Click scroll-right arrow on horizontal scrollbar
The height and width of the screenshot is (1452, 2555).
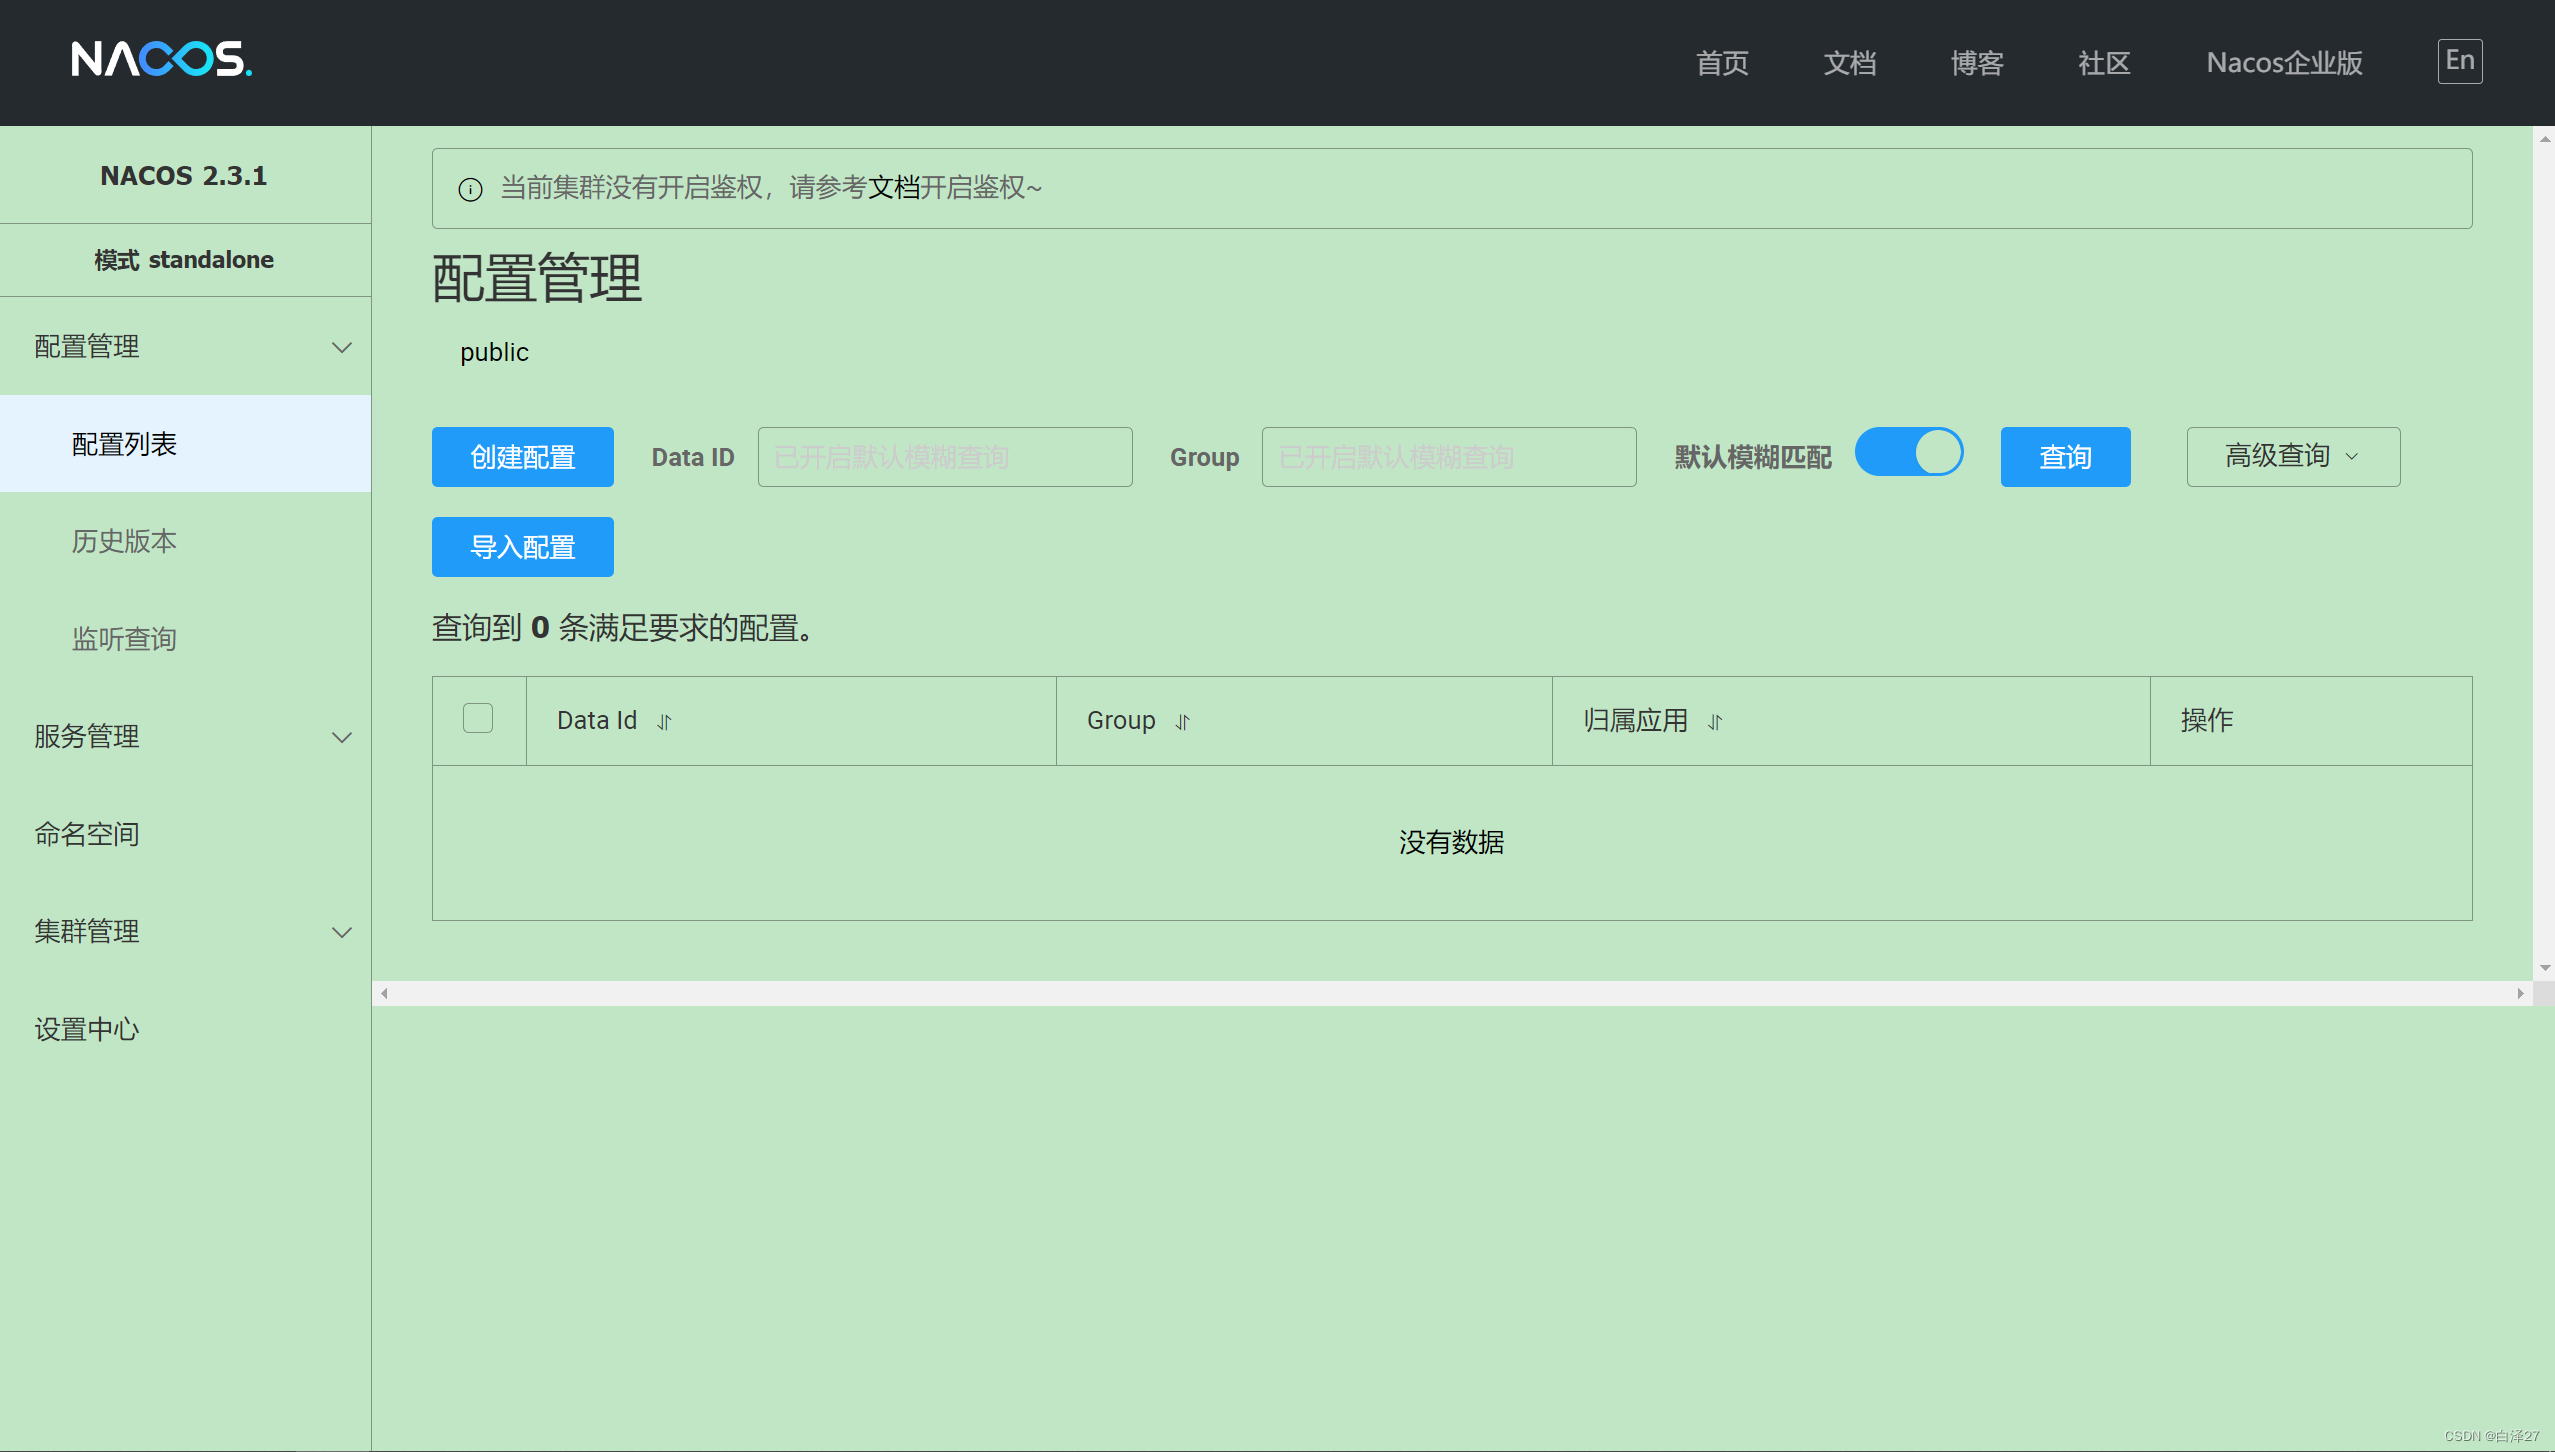point(2520,993)
